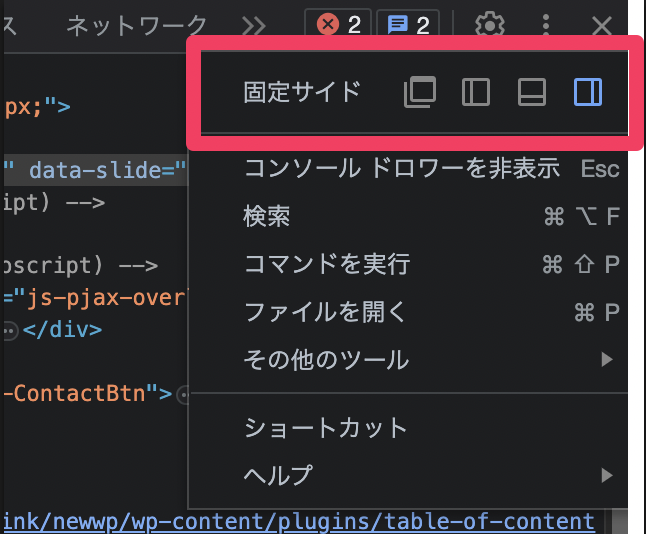
Task: Select the data-slide attribute row
Action: 96,170
